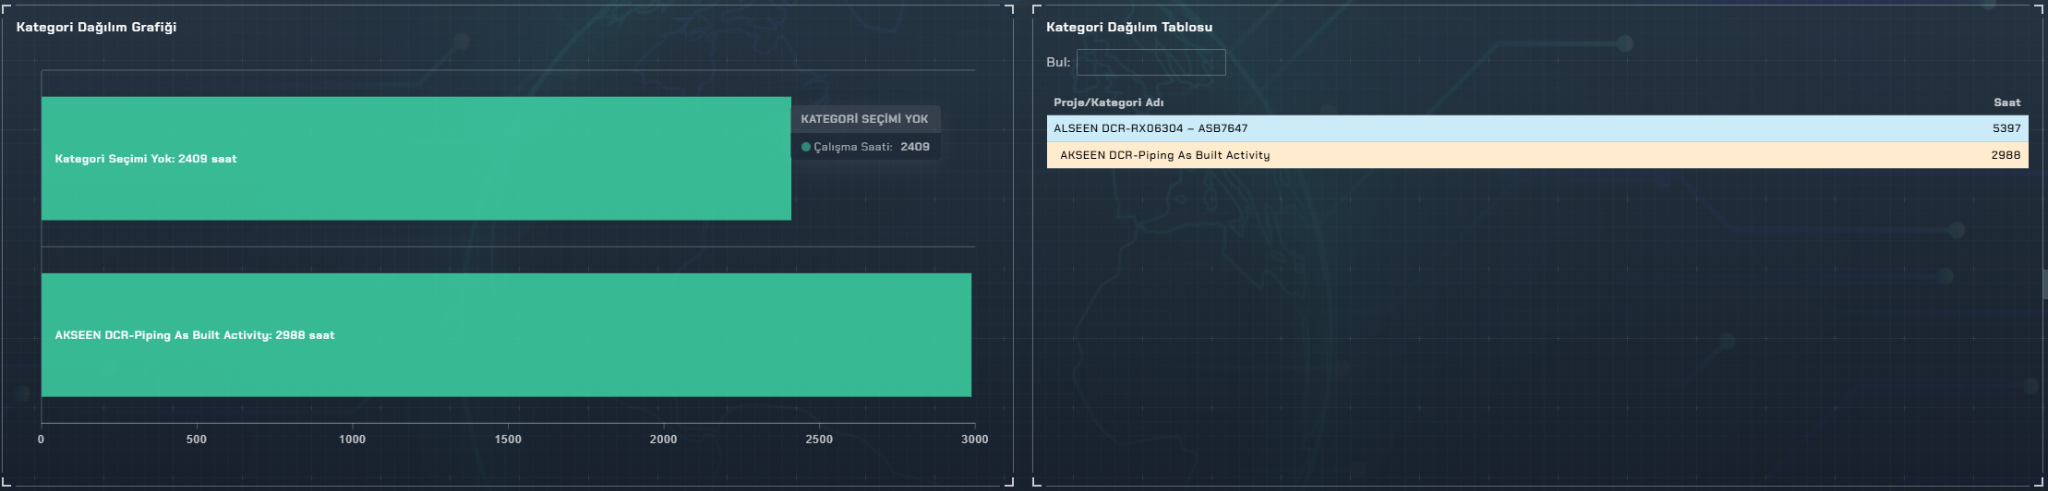Click the 2988 hours table cell
This screenshot has width=2048, height=491.
[x=2004, y=155]
